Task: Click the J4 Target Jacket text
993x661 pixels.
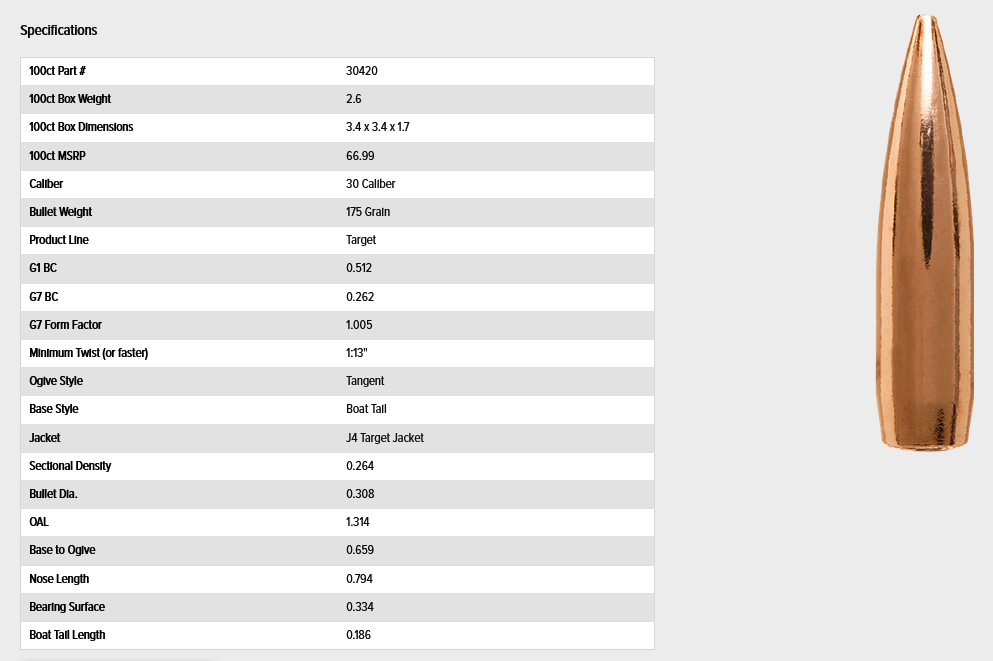Action: click(384, 438)
